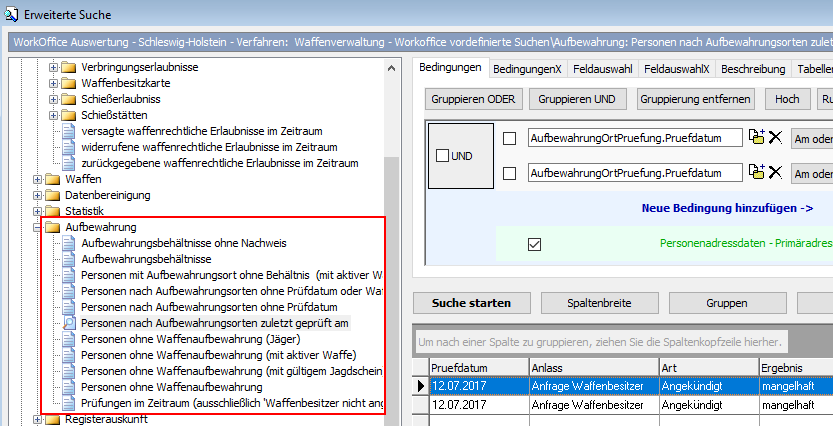Expand the Statistik tree node
This screenshot has height=426, width=833.
37,211
